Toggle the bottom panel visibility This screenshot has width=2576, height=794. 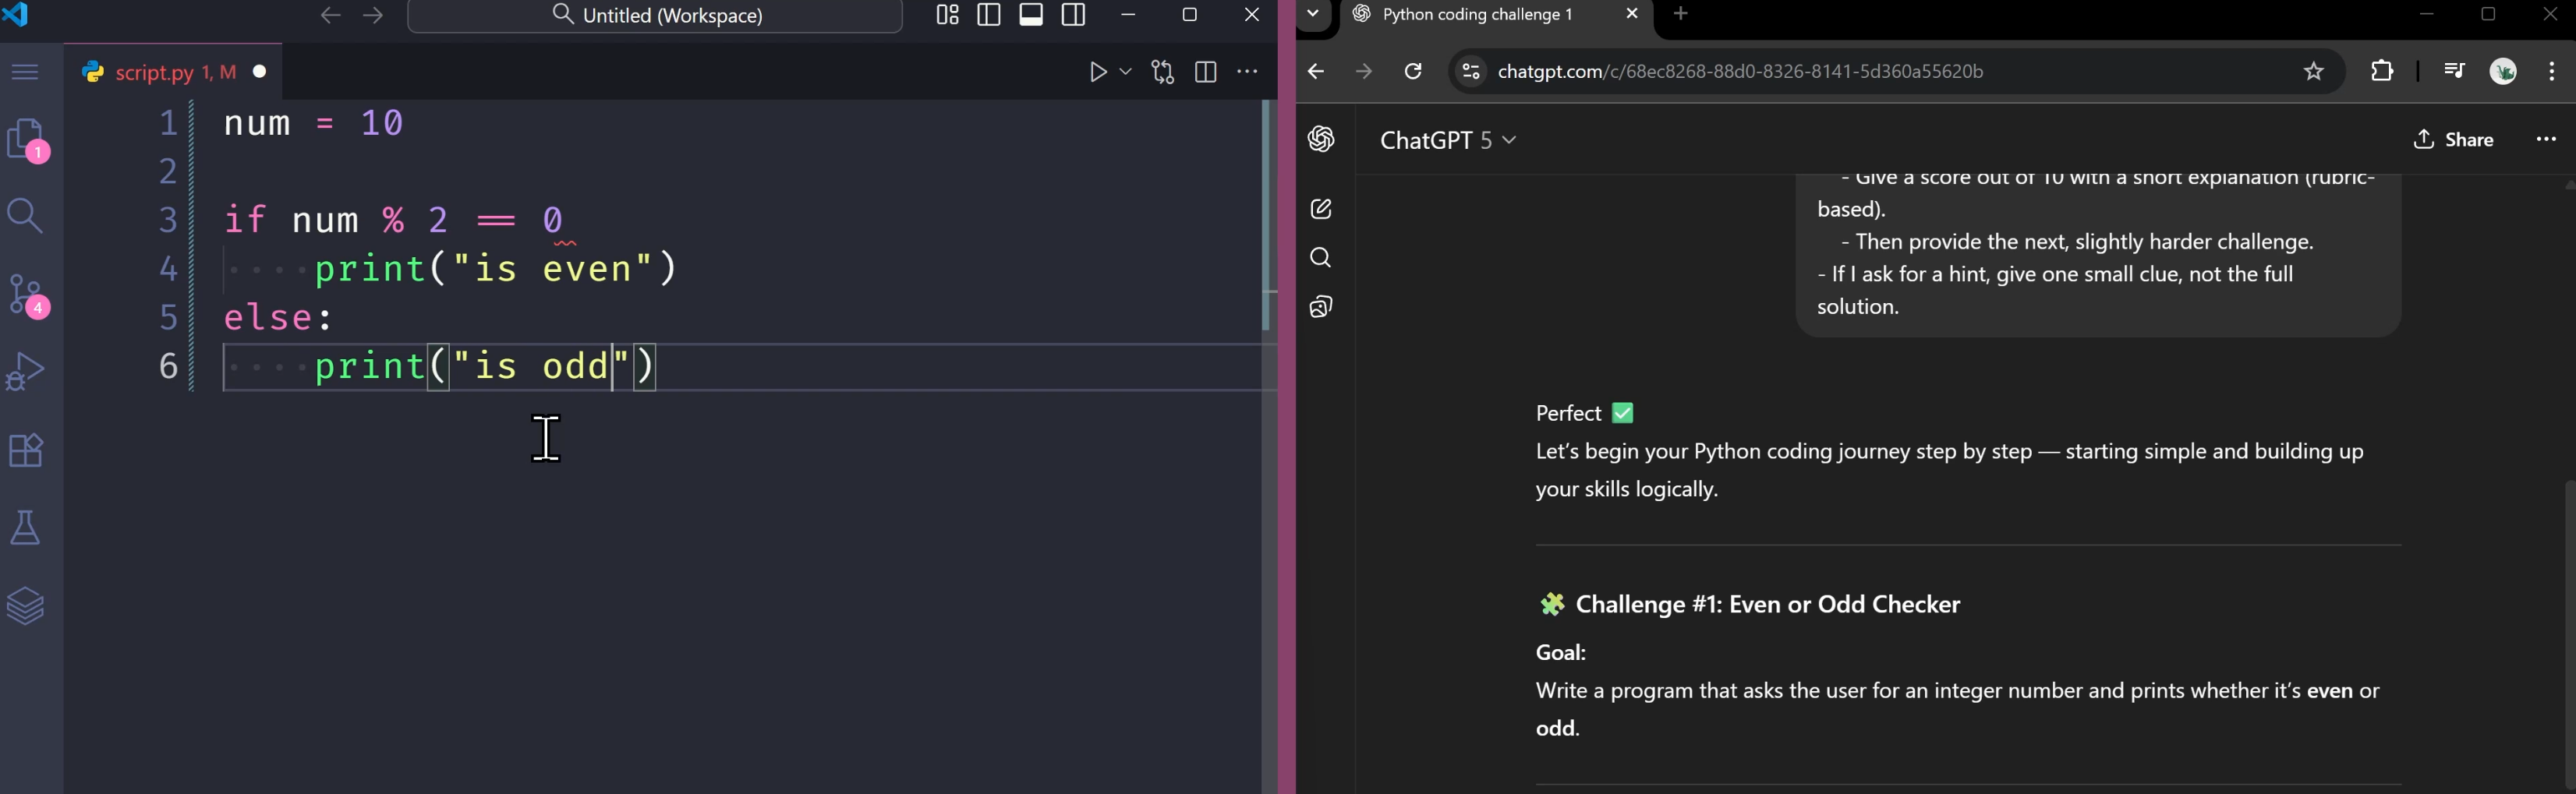[1030, 15]
